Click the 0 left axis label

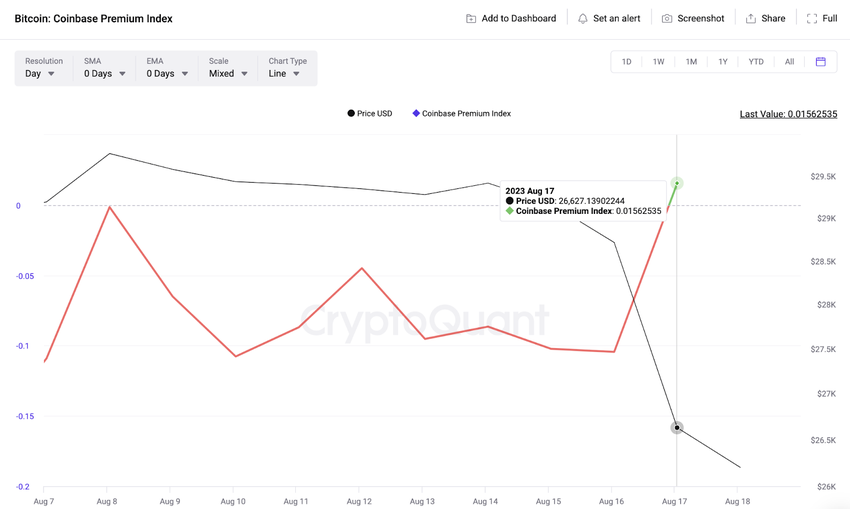click(x=18, y=206)
